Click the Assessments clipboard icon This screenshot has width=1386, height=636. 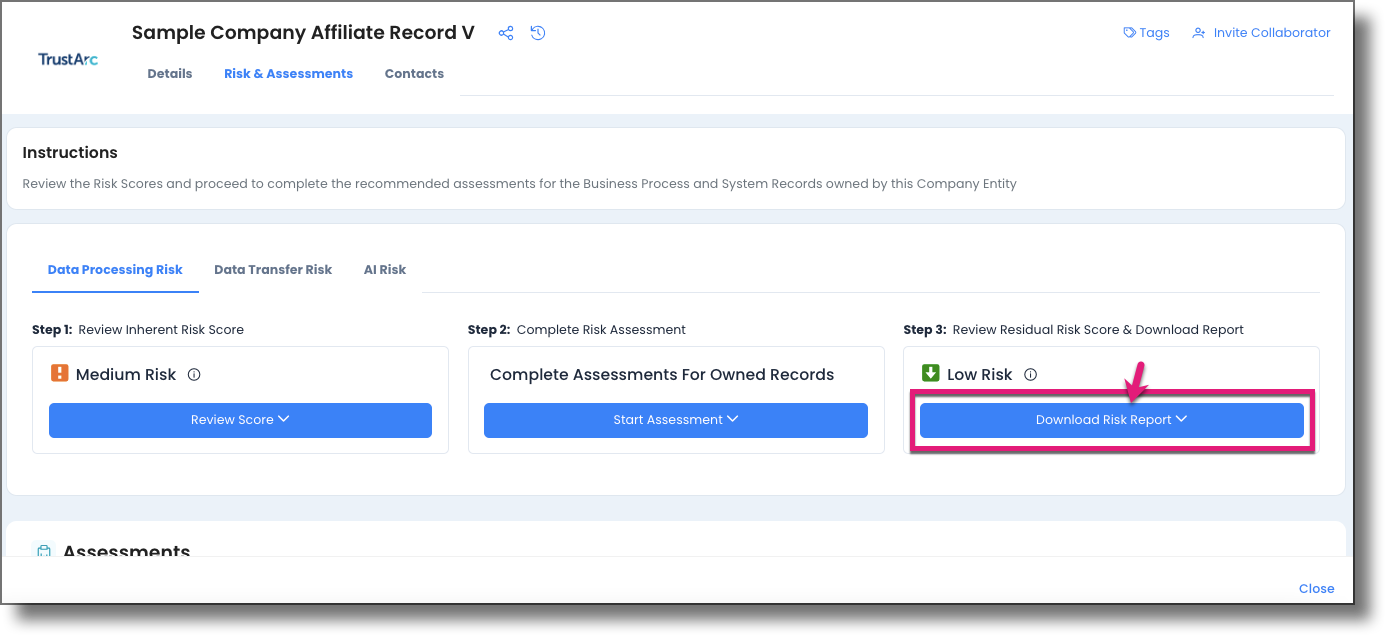pyautogui.click(x=43, y=551)
